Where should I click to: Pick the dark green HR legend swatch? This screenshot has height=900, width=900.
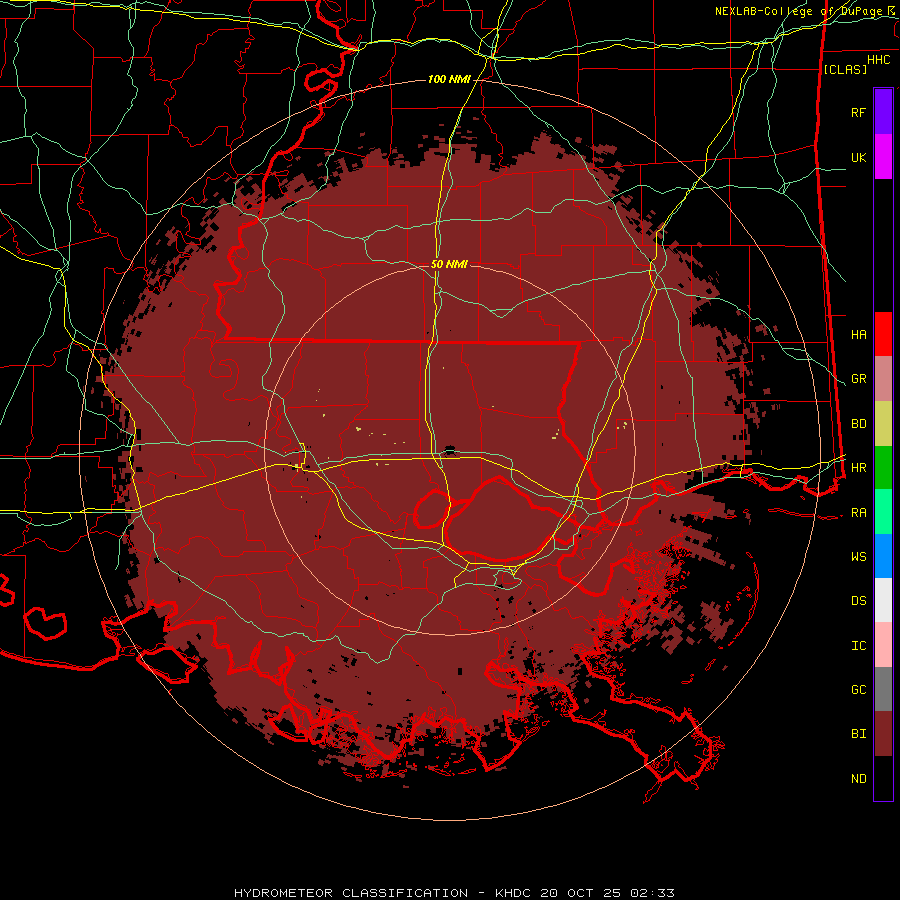[883, 468]
